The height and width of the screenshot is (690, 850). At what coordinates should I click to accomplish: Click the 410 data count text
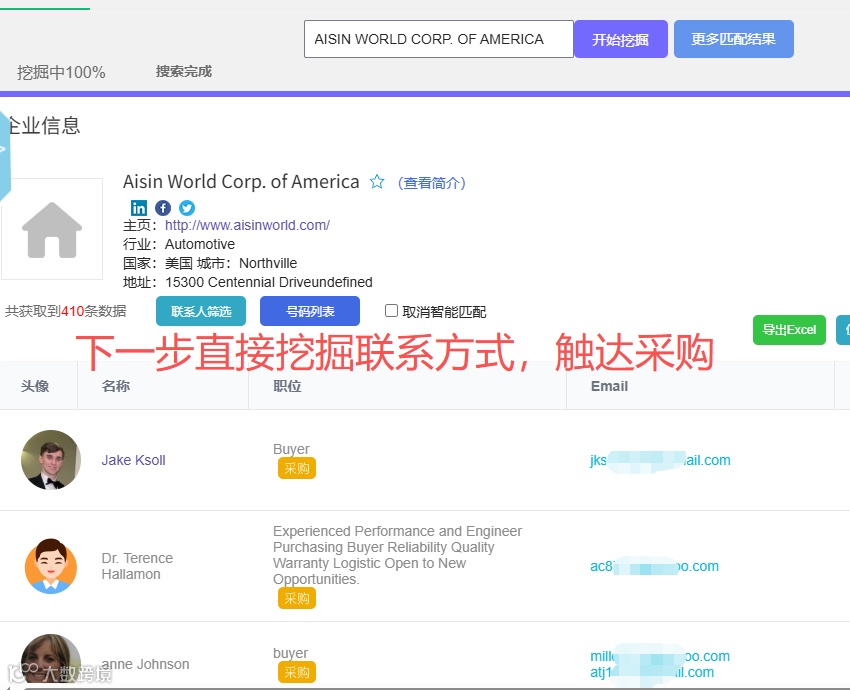tap(73, 311)
